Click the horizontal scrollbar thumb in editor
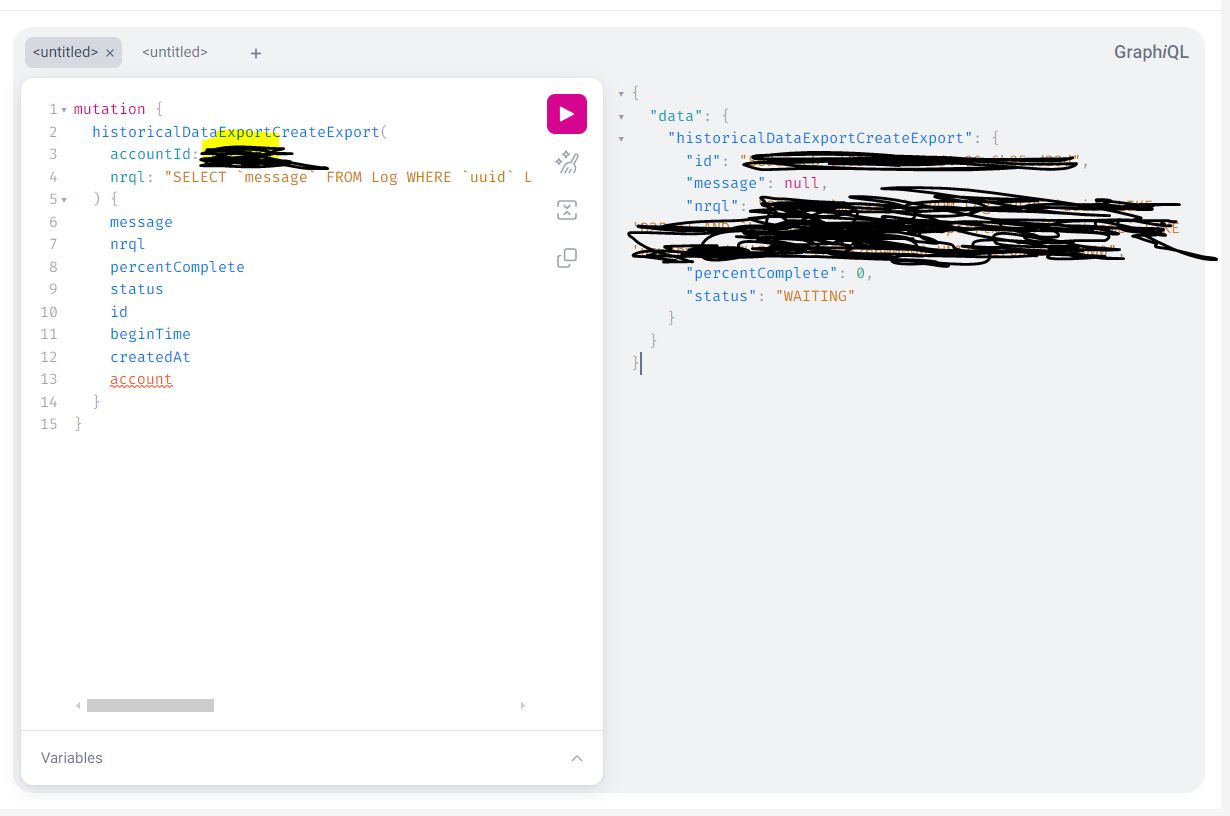1230x816 pixels. pyautogui.click(x=150, y=705)
